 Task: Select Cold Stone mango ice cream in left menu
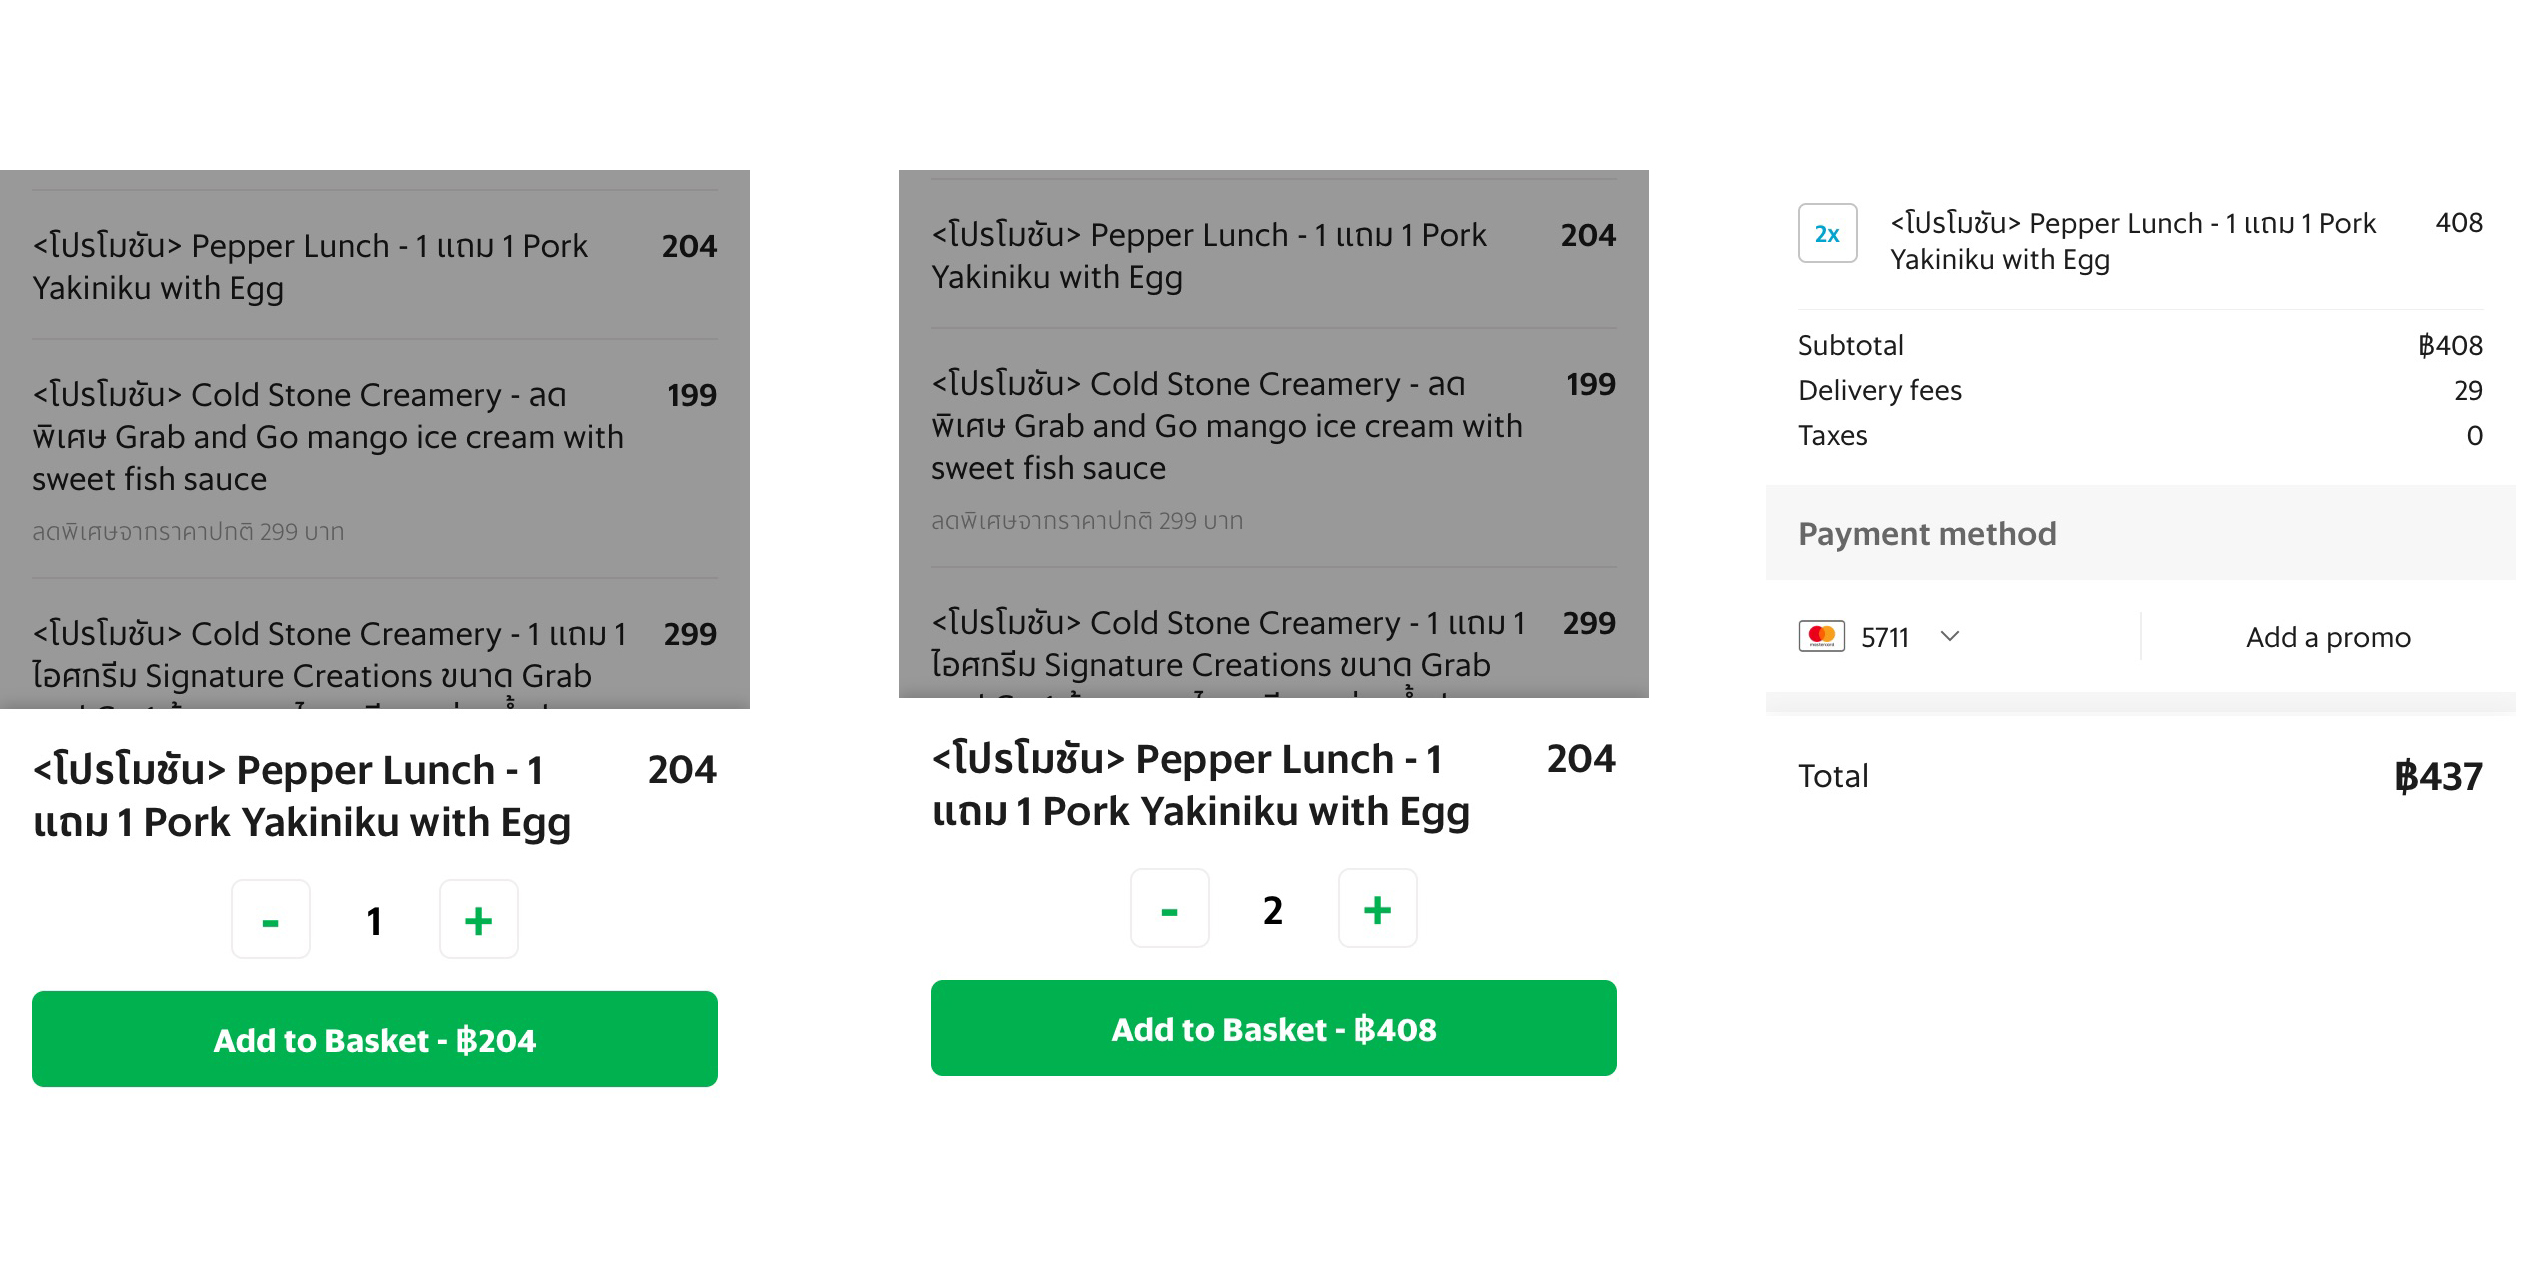pyautogui.click(x=375, y=460)
